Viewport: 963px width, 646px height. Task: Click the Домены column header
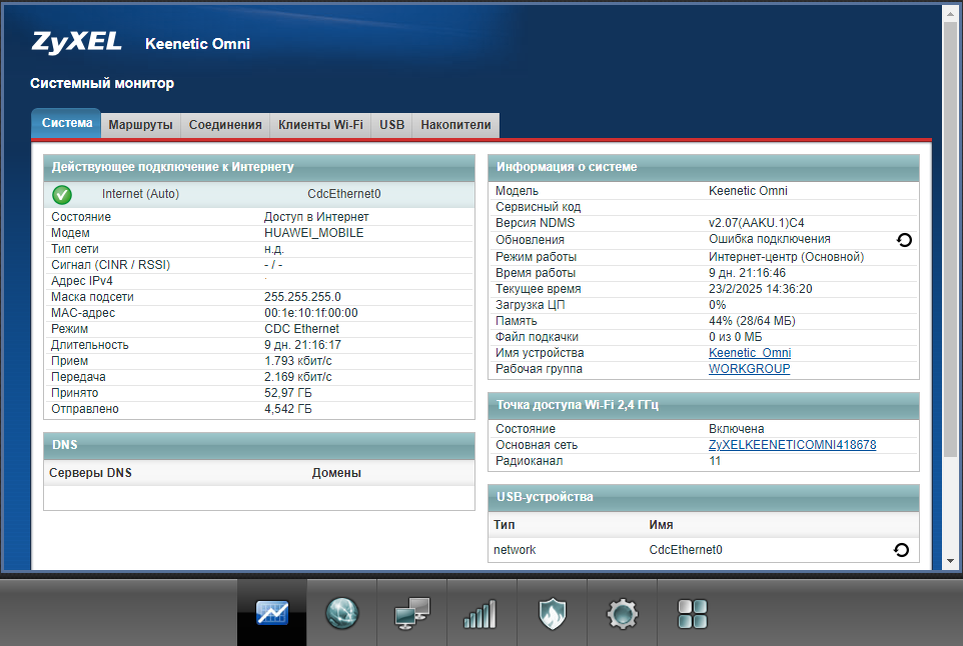click(337, 473)
